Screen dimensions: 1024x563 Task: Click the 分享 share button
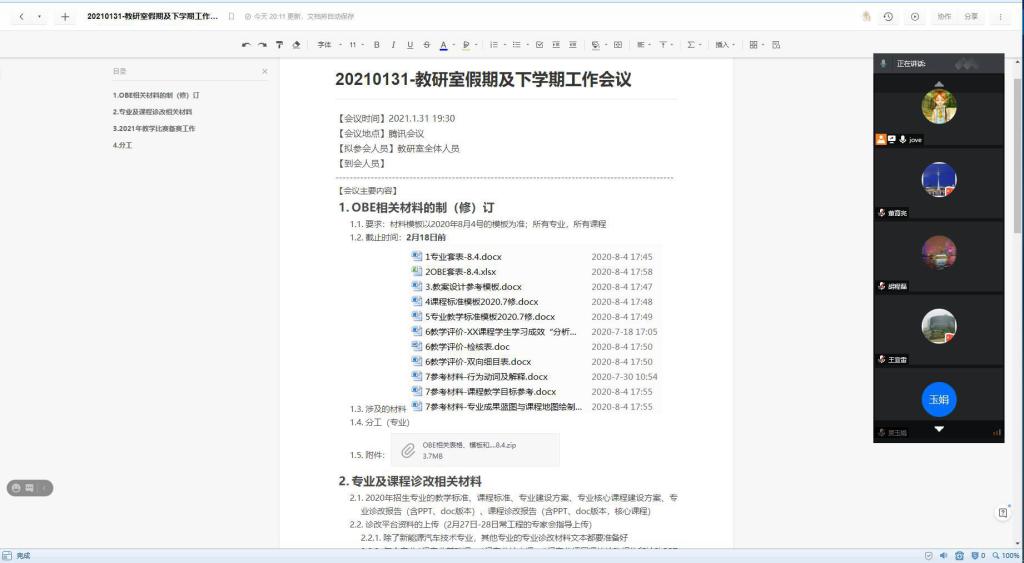click(x=970, y=17)
